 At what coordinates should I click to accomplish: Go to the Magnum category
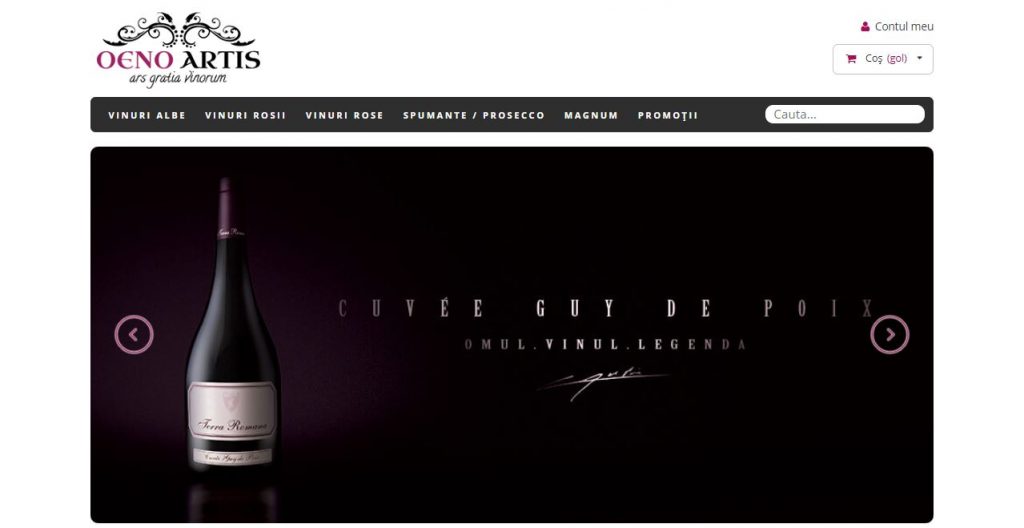(x=591, y=115)
